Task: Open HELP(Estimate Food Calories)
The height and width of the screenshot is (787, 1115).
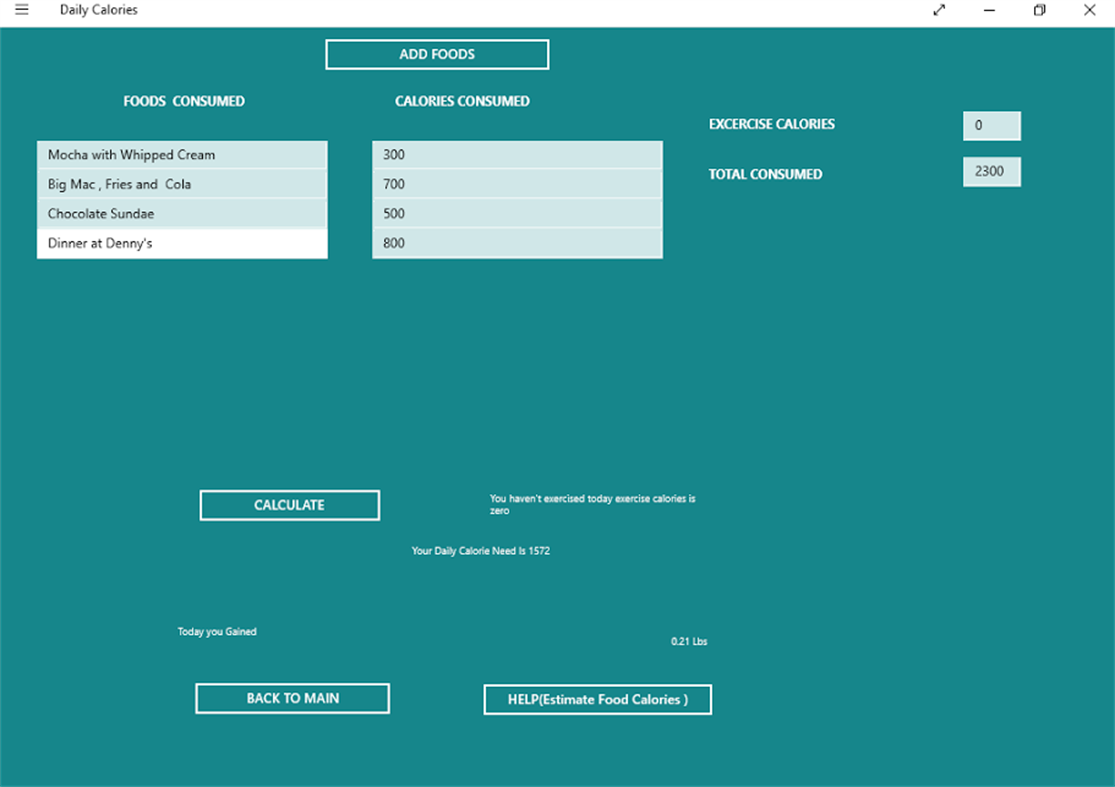Action: pyautogui.click(x=597, y=699)
